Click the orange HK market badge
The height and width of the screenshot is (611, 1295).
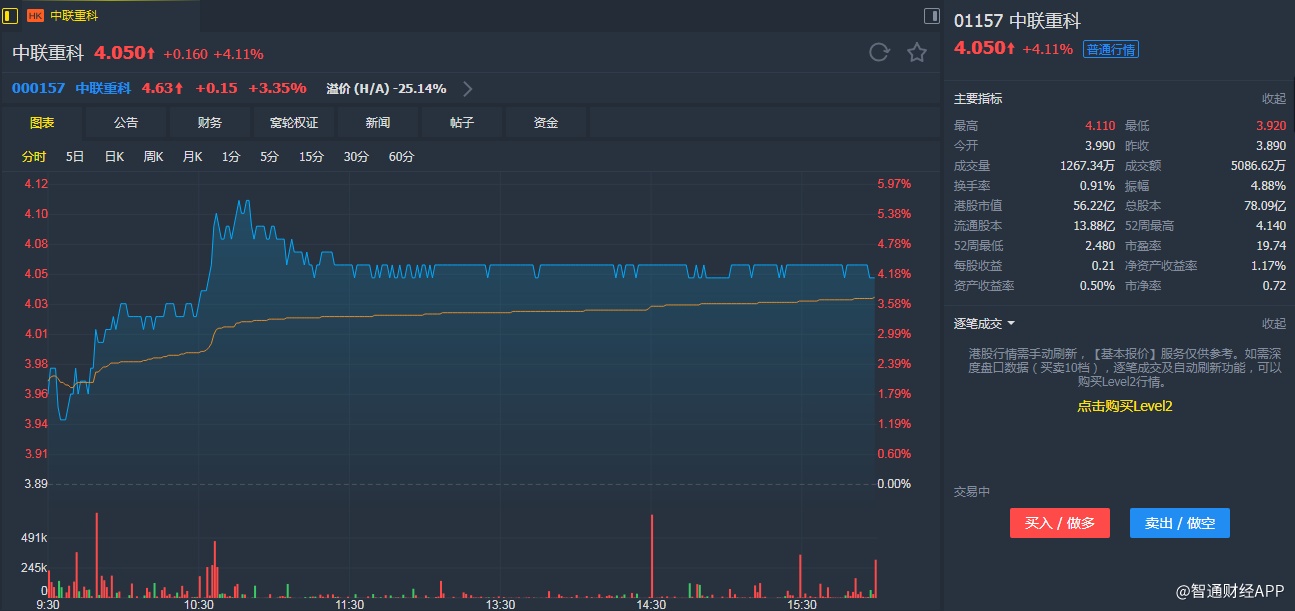coord(35,16)
